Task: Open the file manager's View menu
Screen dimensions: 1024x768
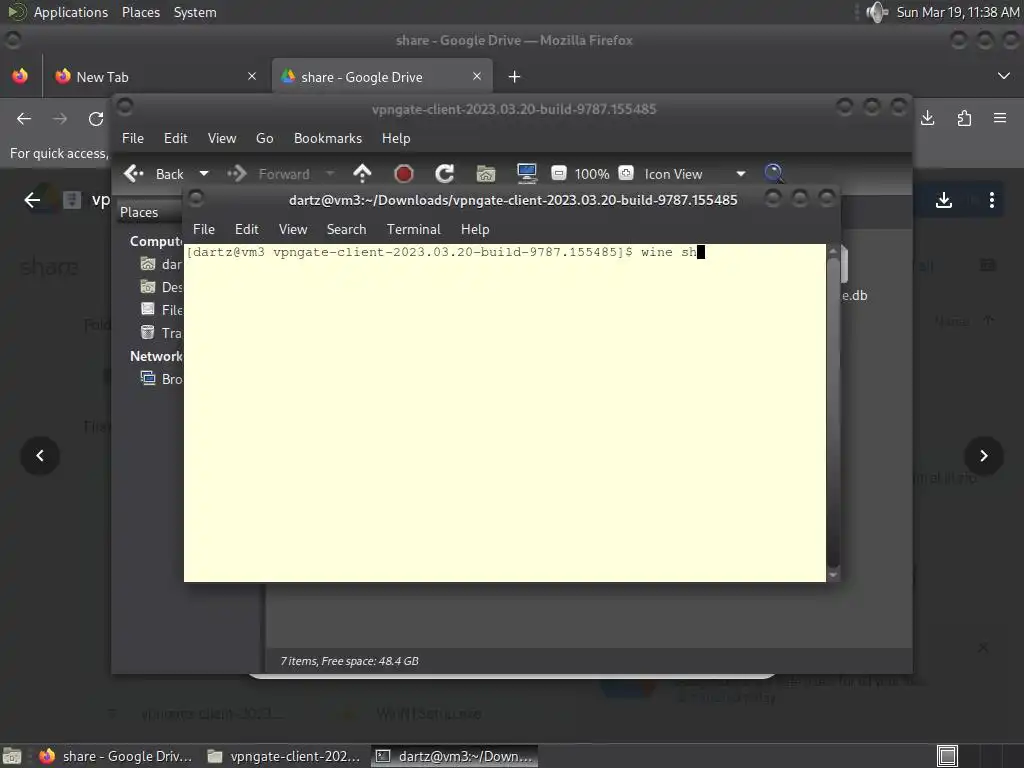Action: [x=222, y=138]
